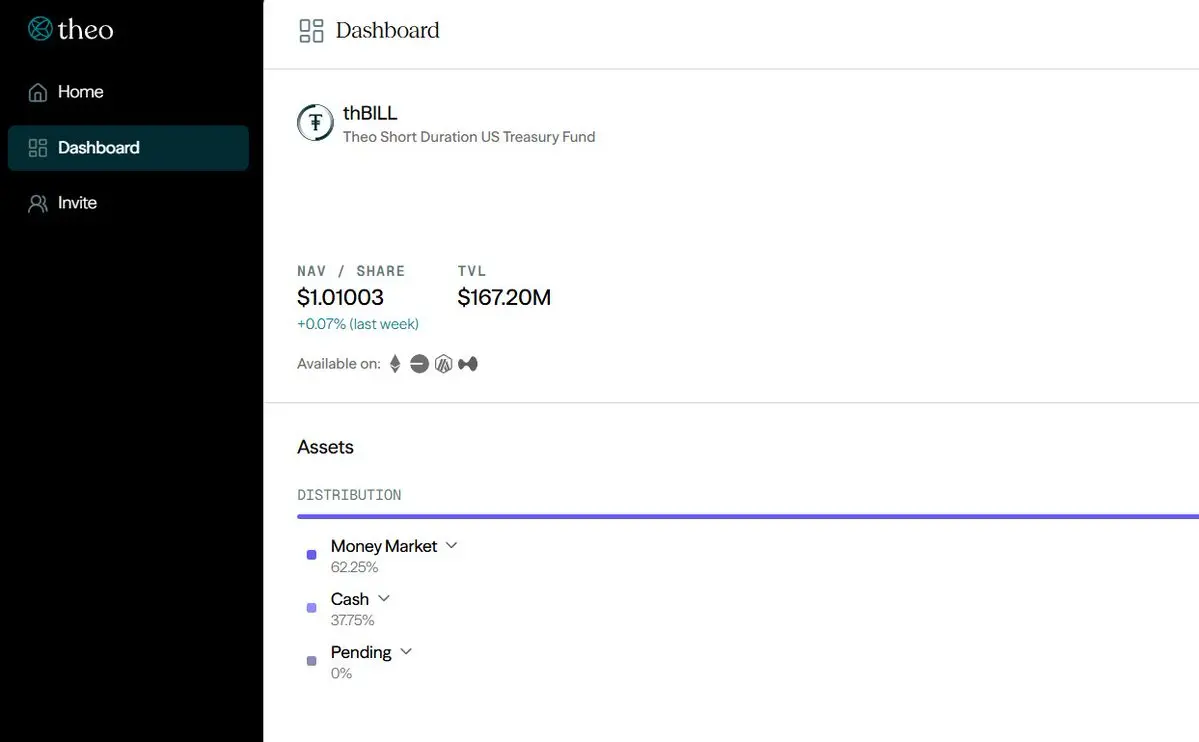
Task: Click the 37.75% value
Action: pyautogui.click(x=353, y=620)
